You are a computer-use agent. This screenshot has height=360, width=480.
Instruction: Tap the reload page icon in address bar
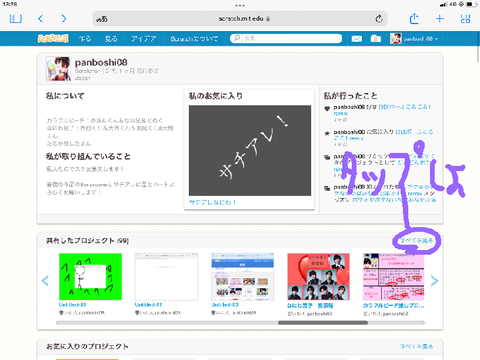[379, 19]
